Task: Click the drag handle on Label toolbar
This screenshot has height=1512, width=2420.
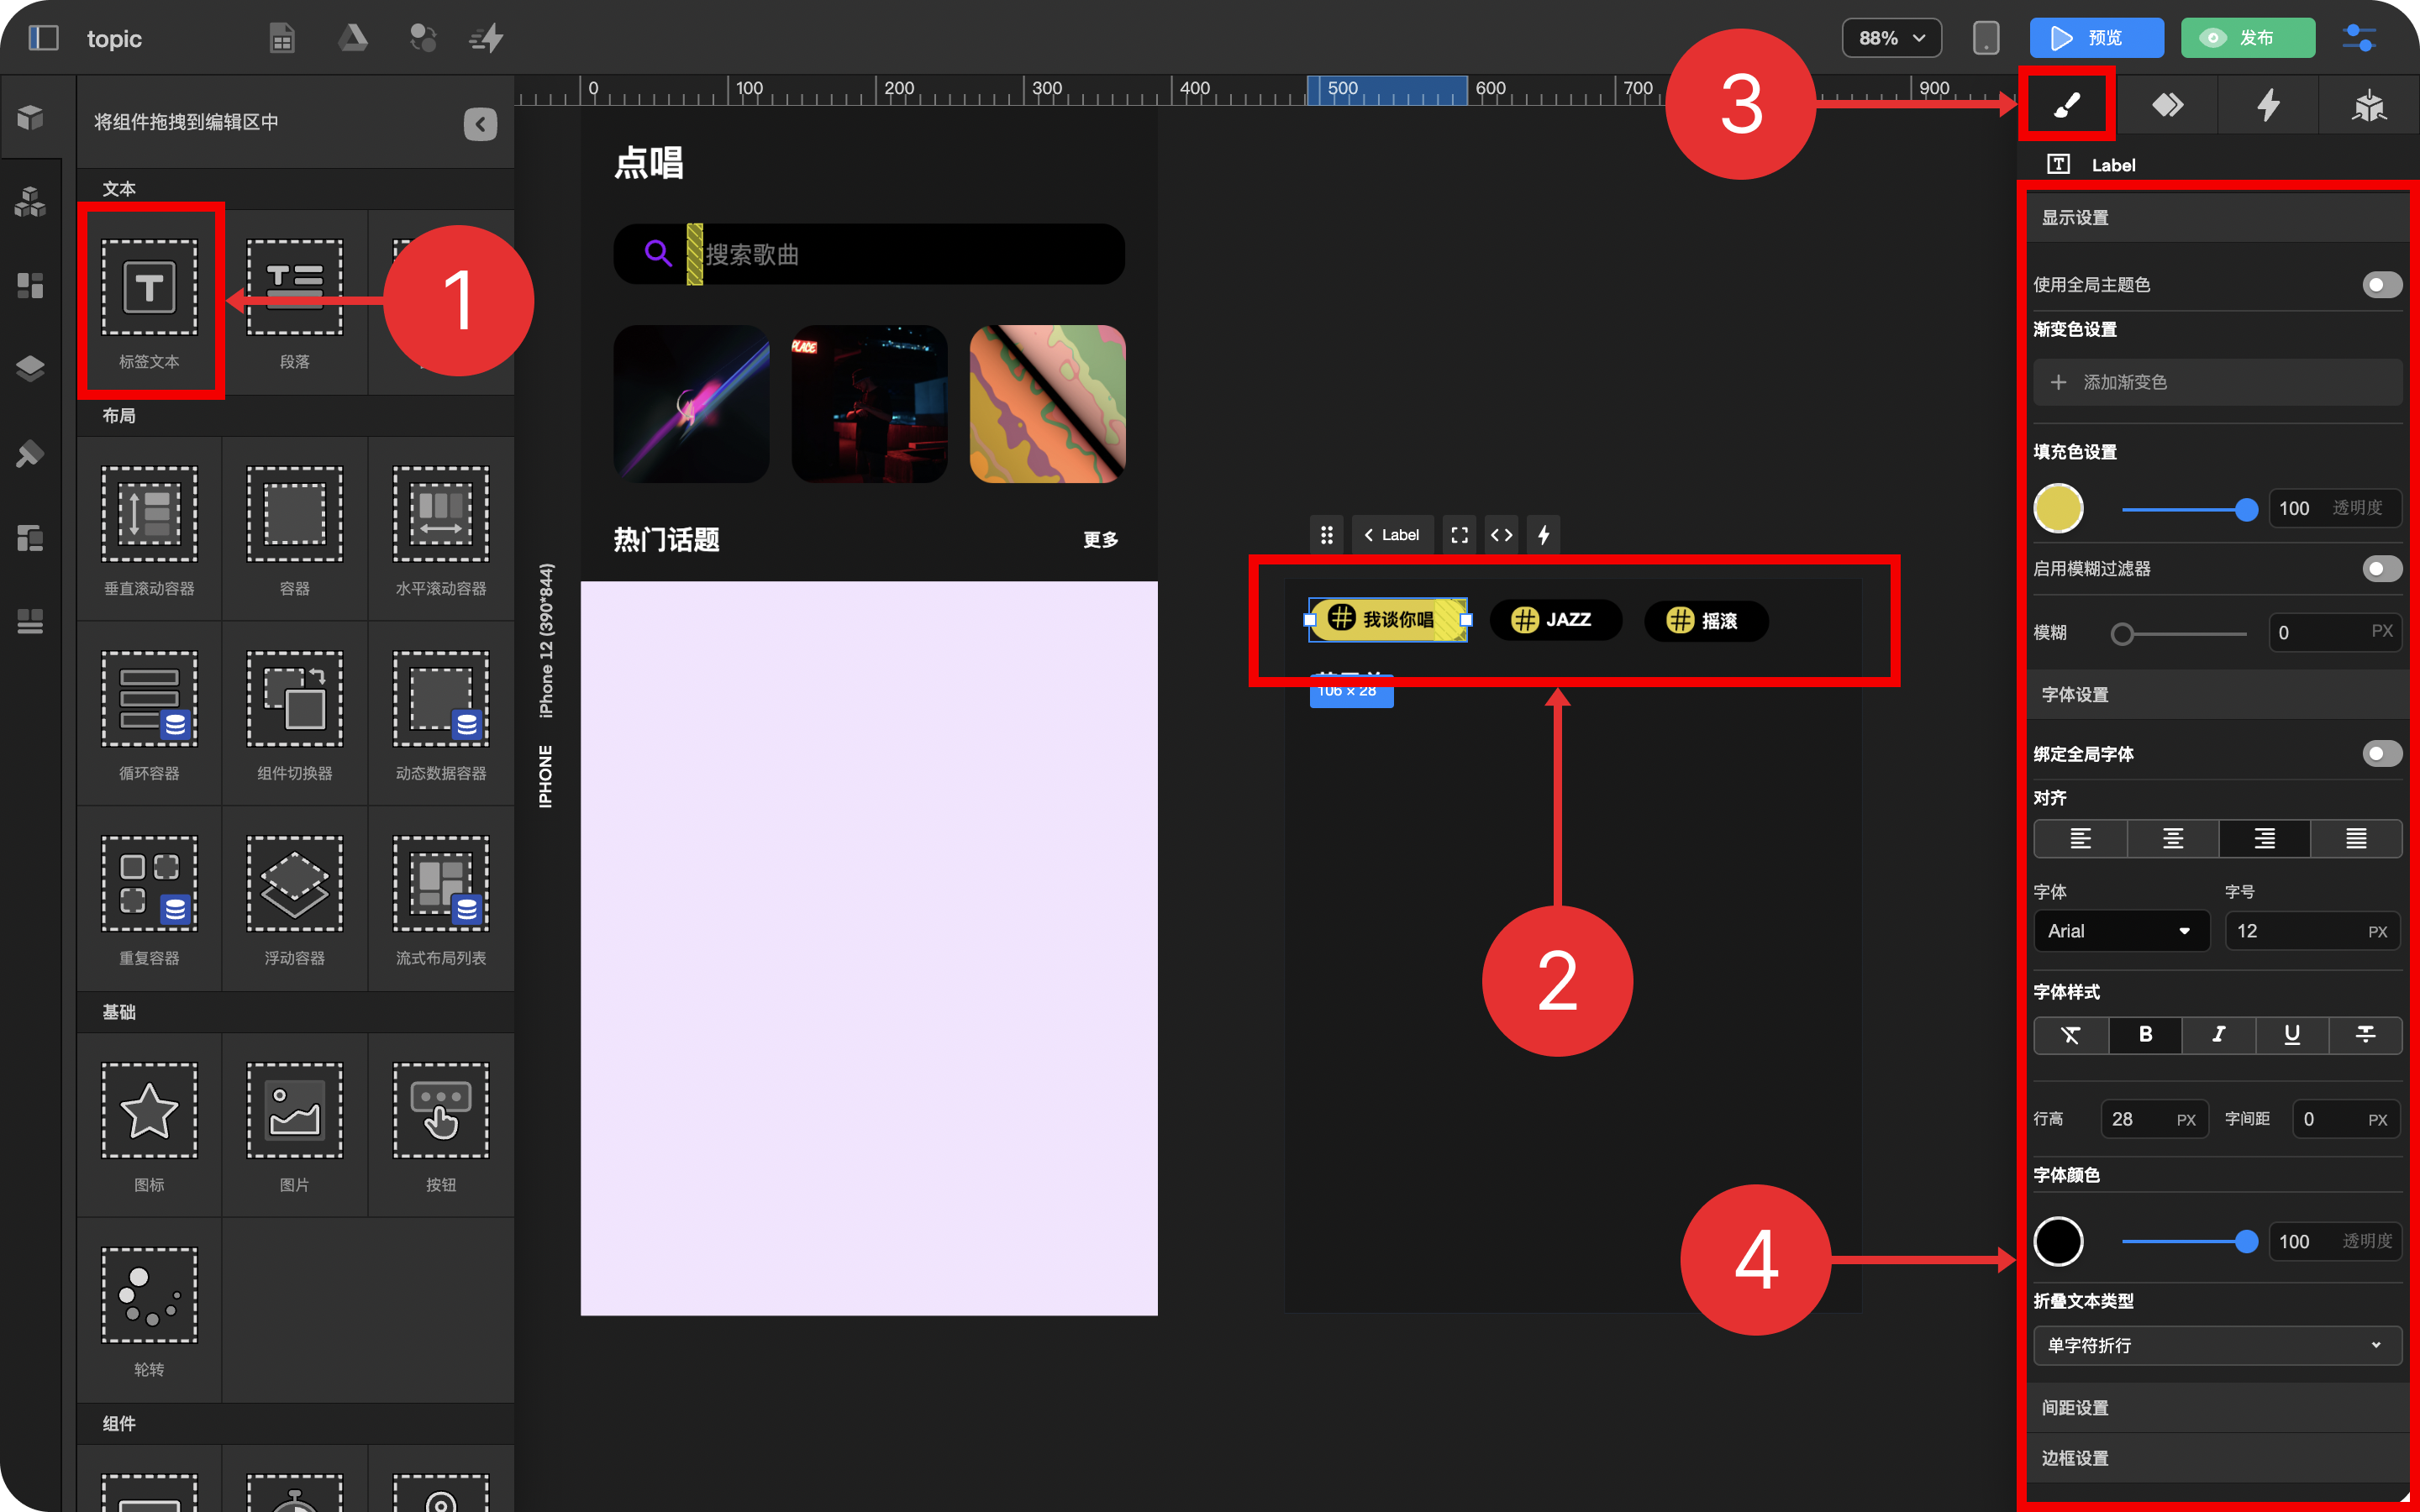Action: [x=1327, y=535]
